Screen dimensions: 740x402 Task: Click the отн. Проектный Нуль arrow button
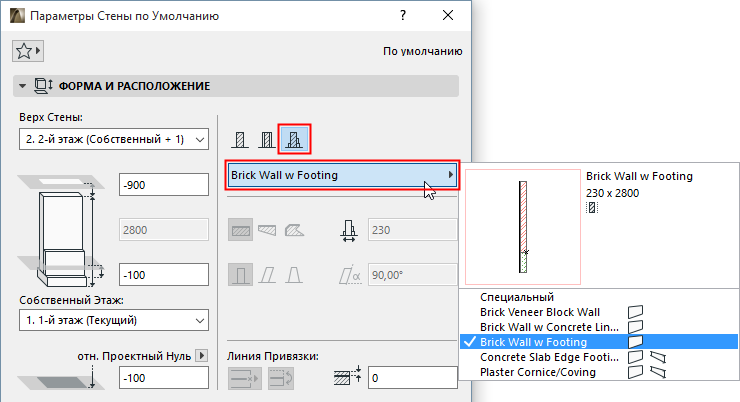click(x=200, y=355)
